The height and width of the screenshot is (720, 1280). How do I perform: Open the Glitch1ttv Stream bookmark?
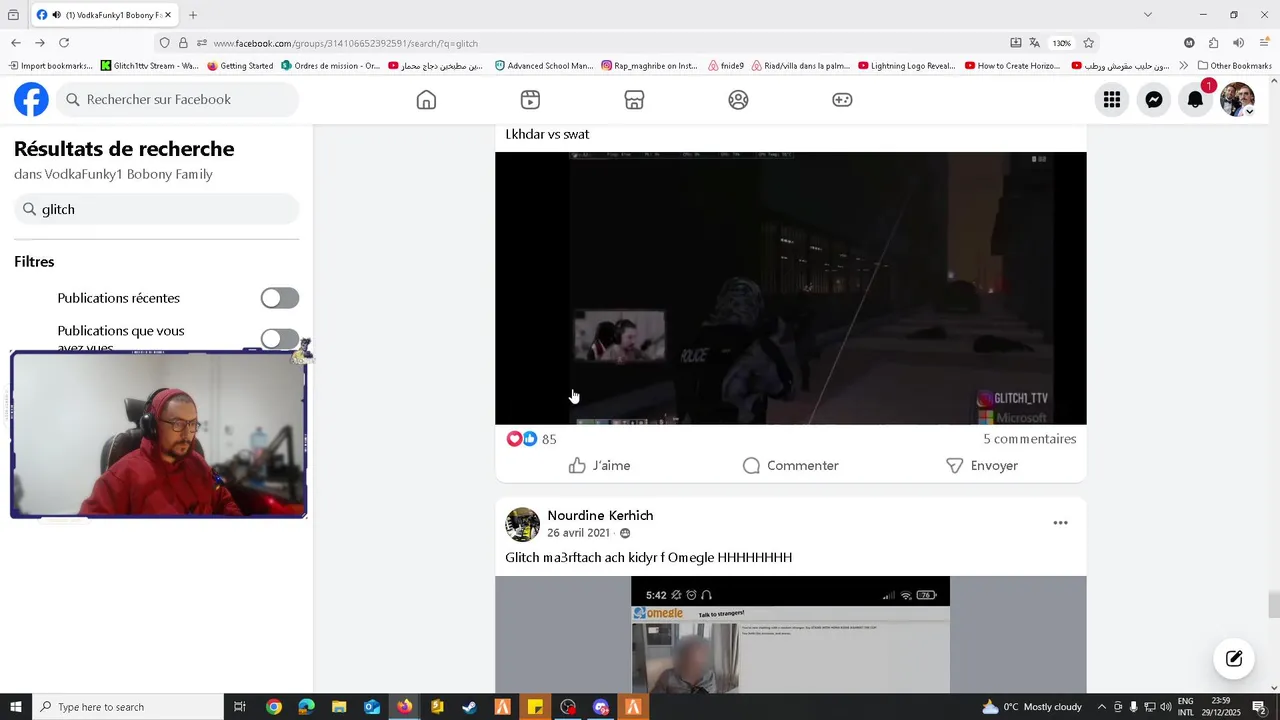pyautogui.click(x=149, y=66)
